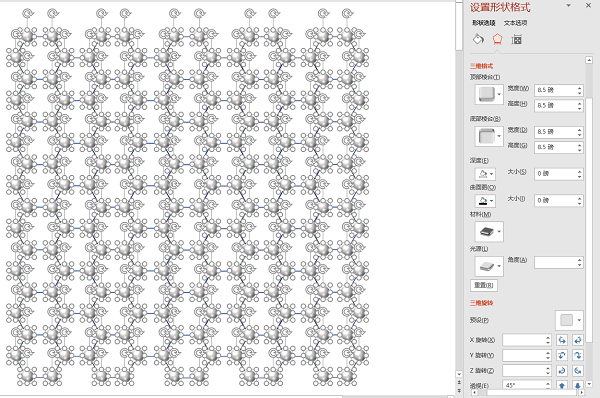Expand the lighting (光源) dropdown
The width and height of the screenshot is (600, 398).
[489, 266]
